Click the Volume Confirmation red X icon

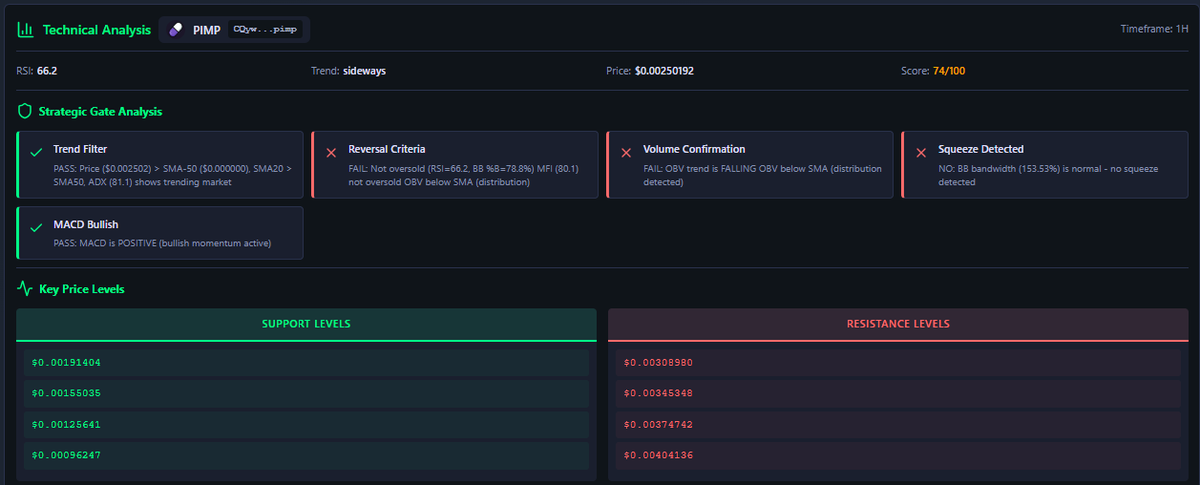pos(626,152)
